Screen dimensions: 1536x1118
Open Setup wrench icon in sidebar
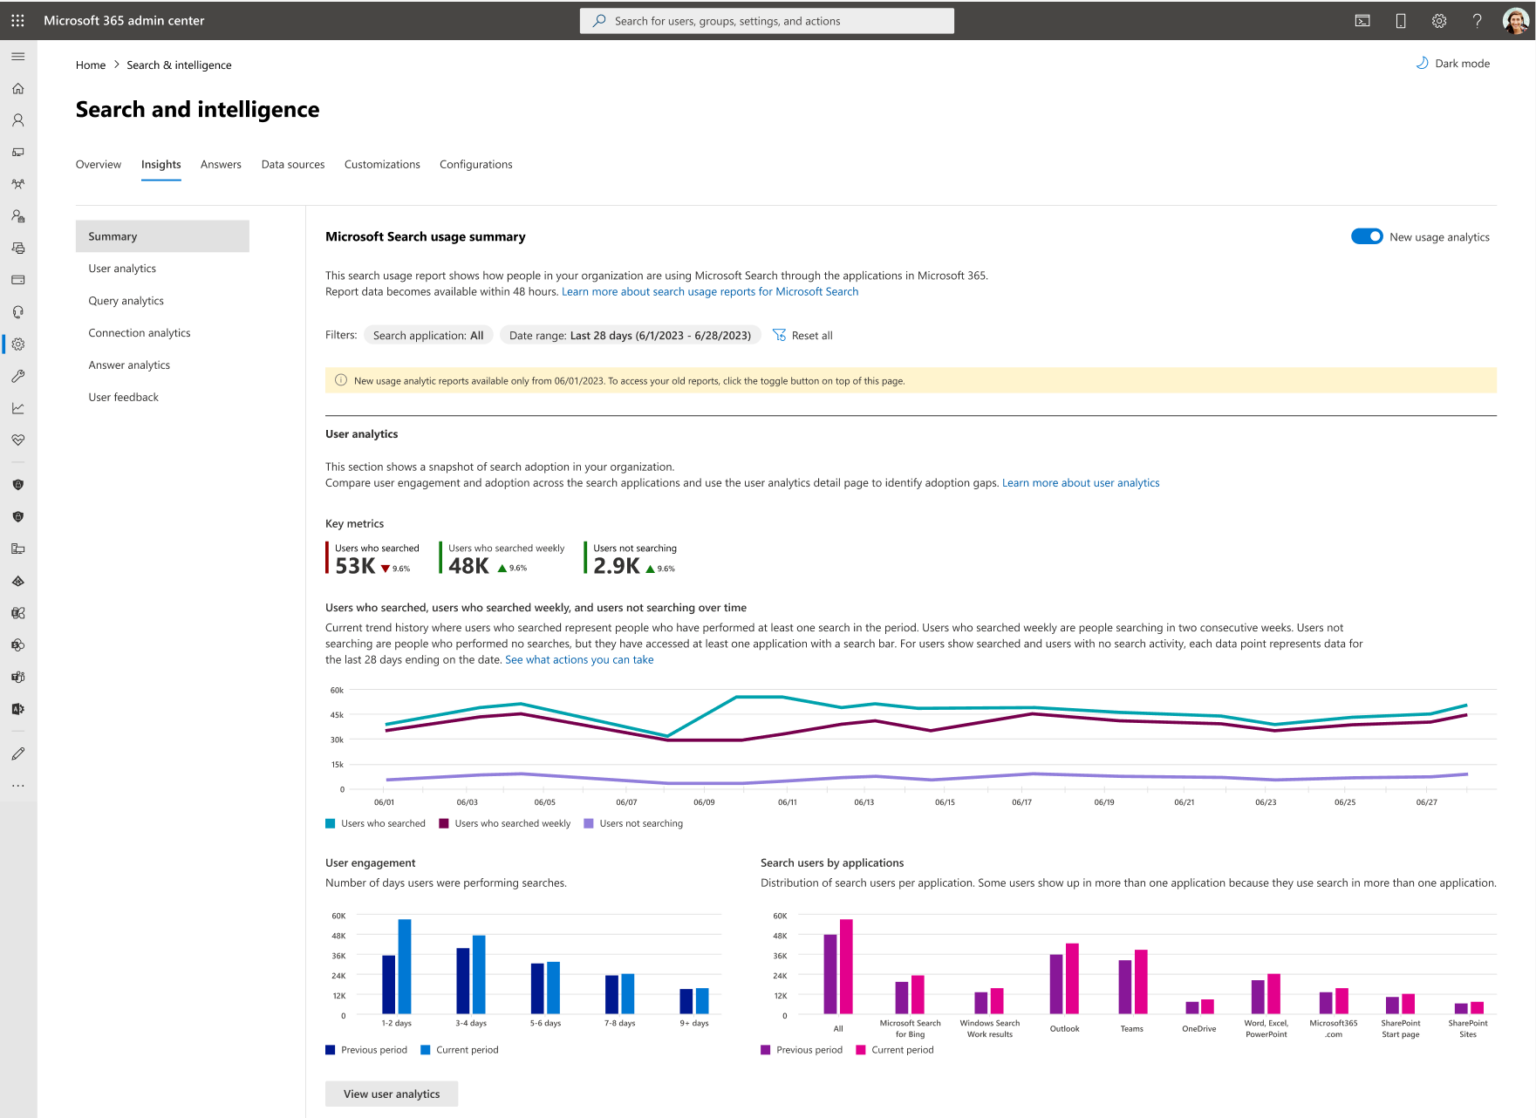coord(18,376)
